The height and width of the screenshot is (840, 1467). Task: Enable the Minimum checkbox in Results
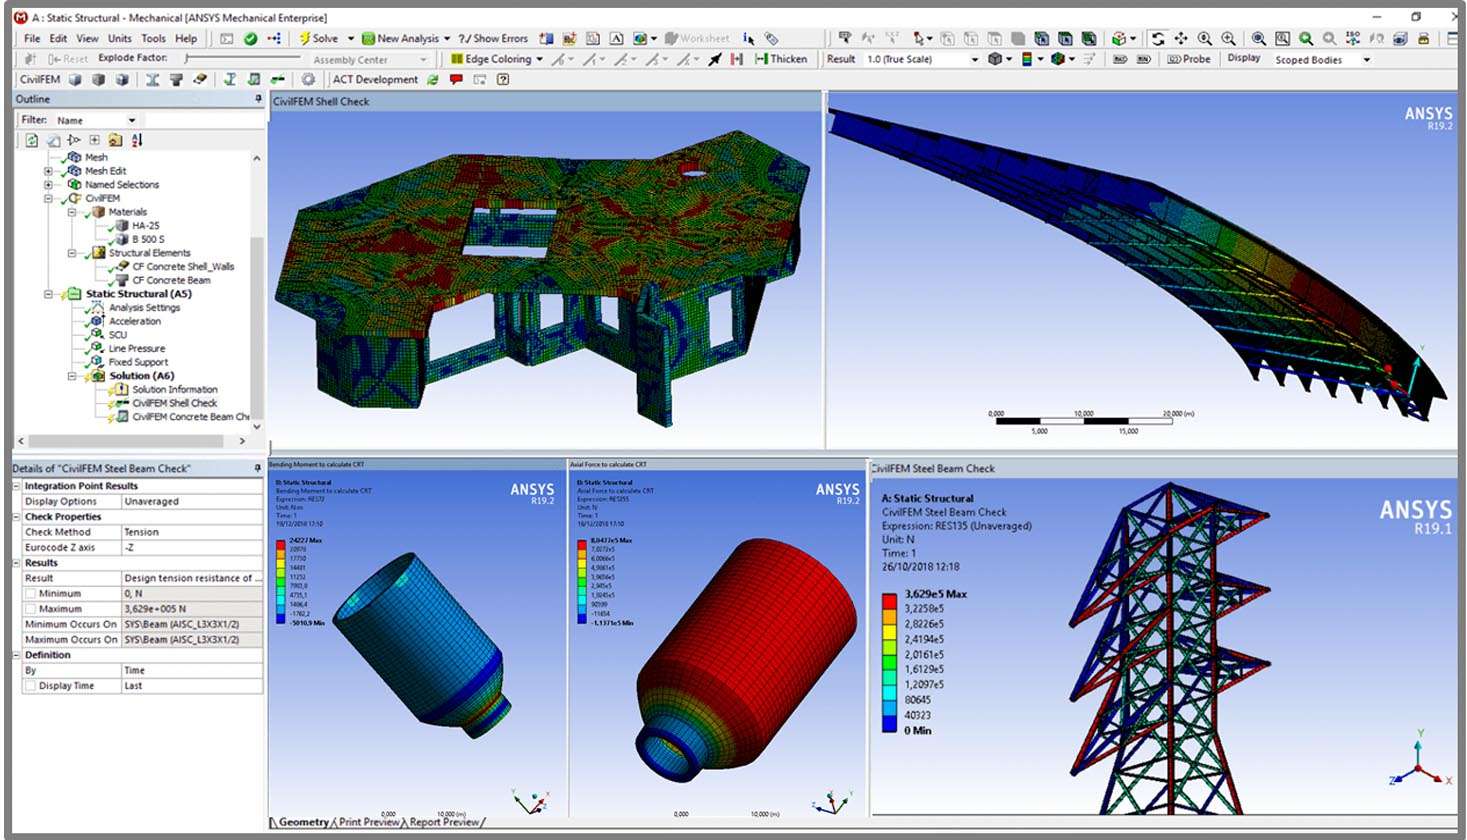tap(31, 594)
